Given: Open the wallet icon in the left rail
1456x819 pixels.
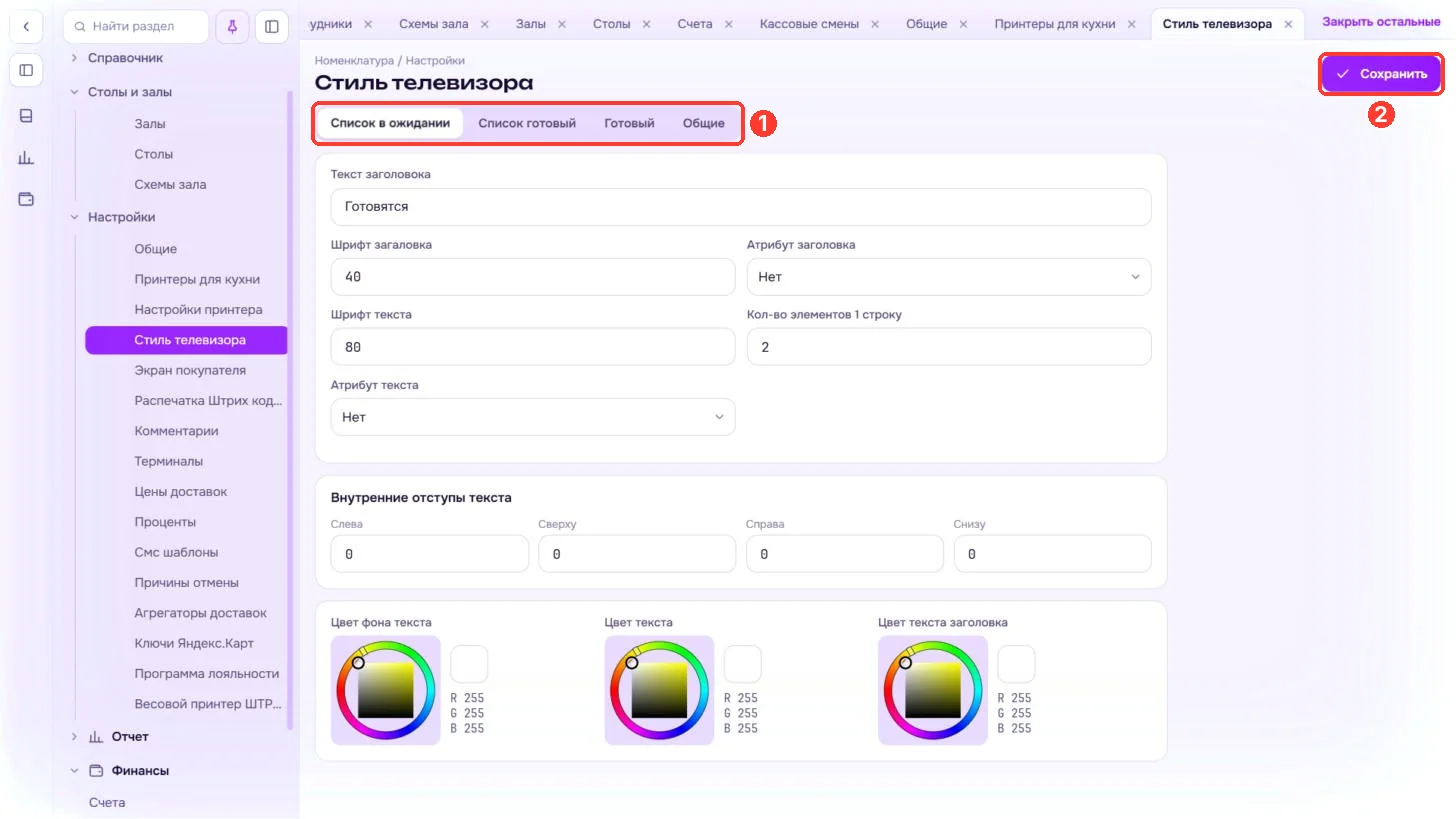Looking at the screenshot, I should coord(26,199).
